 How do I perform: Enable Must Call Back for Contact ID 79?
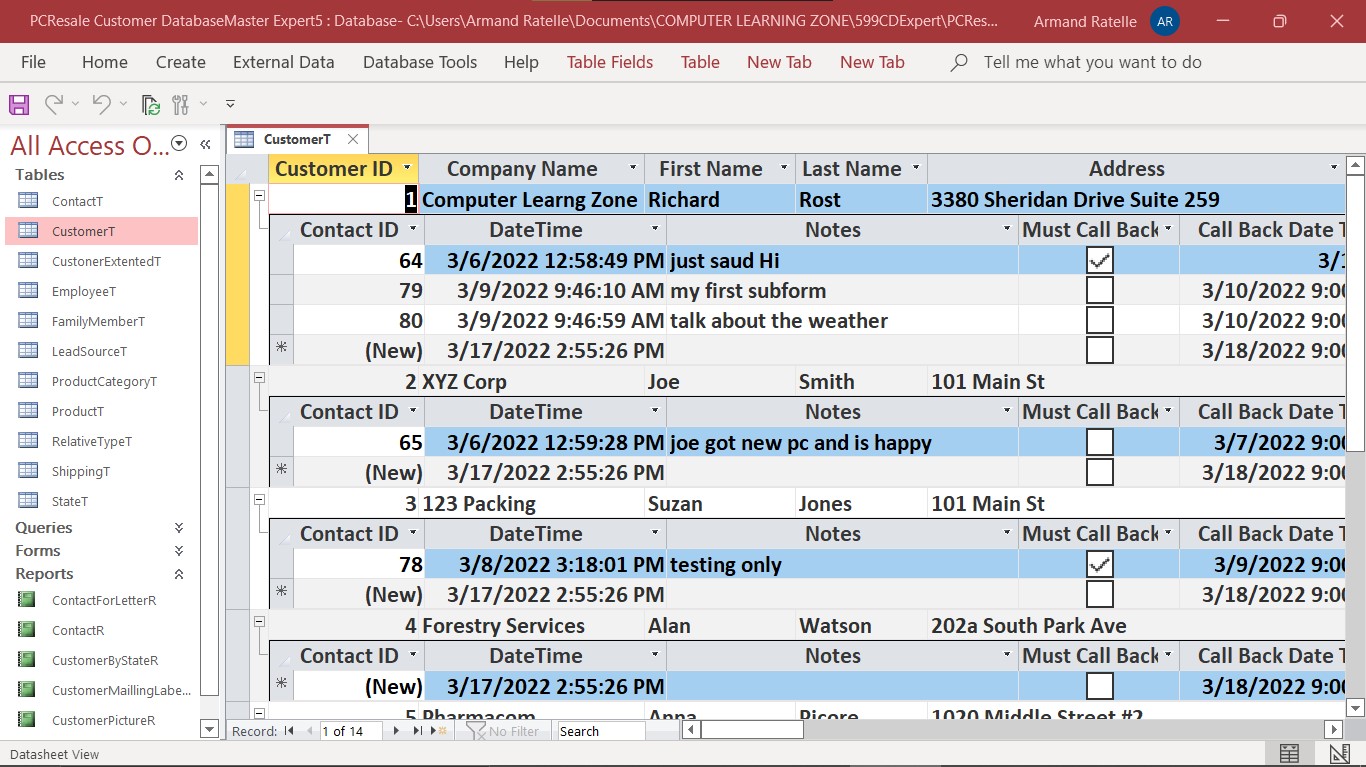pos(1098,290)
